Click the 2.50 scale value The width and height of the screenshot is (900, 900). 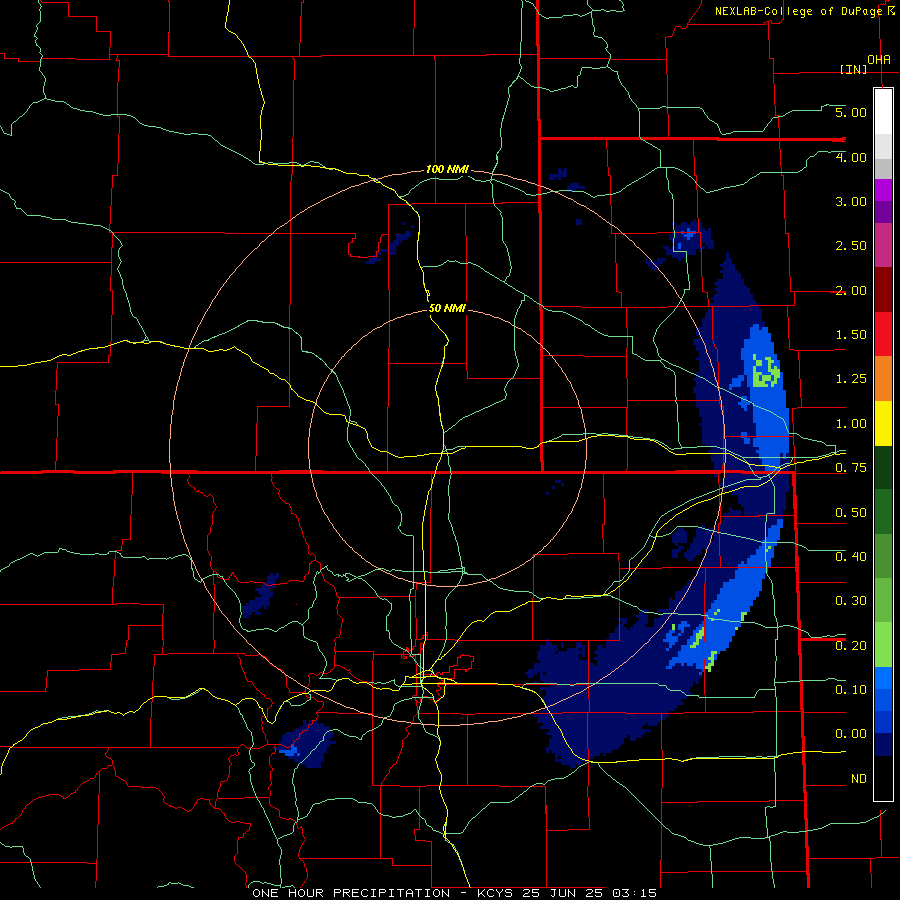[851, 246]
